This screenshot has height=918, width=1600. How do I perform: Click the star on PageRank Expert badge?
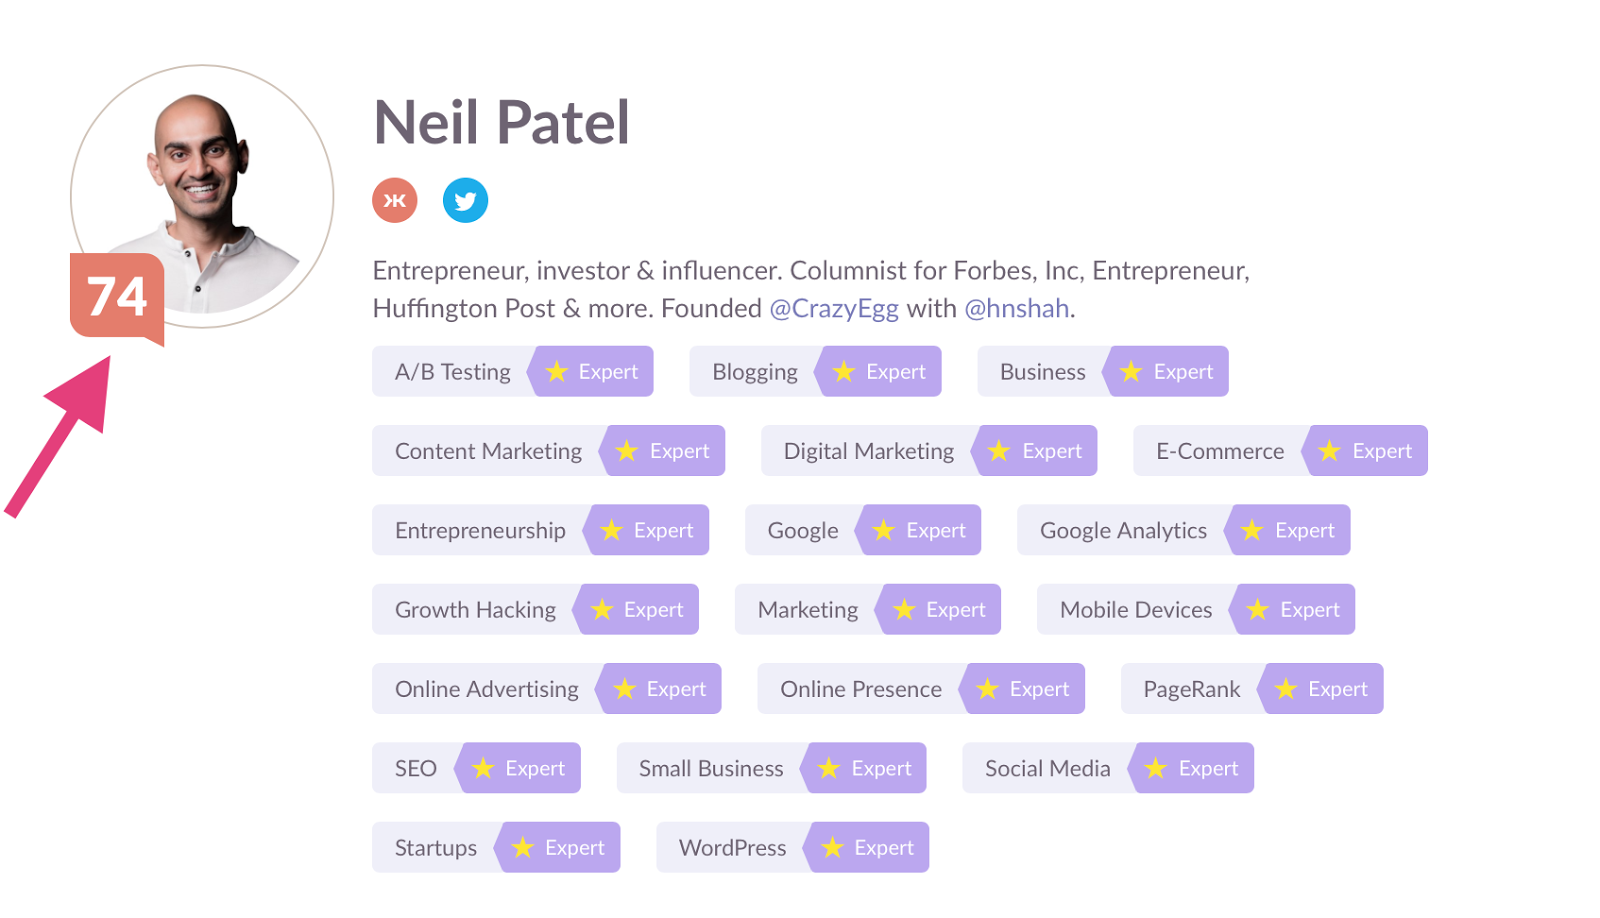click(1286, 689)
